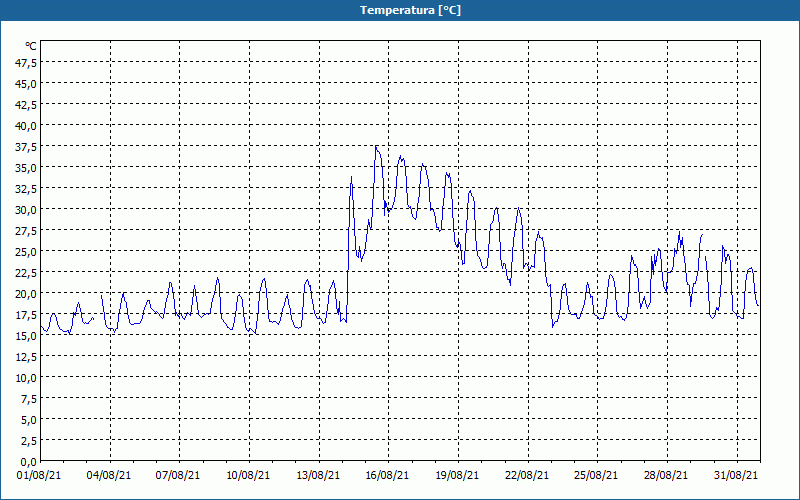Select the 07/08/21 date label
The height and width of the screenshot is (500, 800).
[x=178, y=476]
